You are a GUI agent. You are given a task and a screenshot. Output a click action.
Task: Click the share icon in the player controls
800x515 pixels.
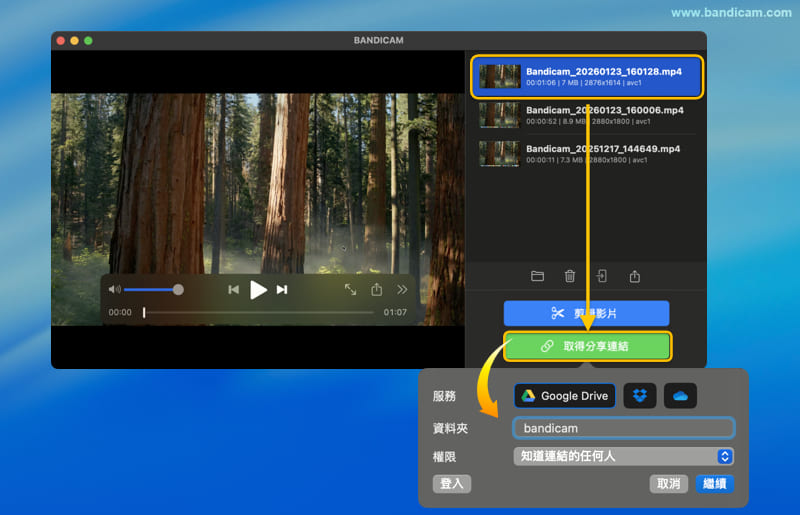[377, 290]
